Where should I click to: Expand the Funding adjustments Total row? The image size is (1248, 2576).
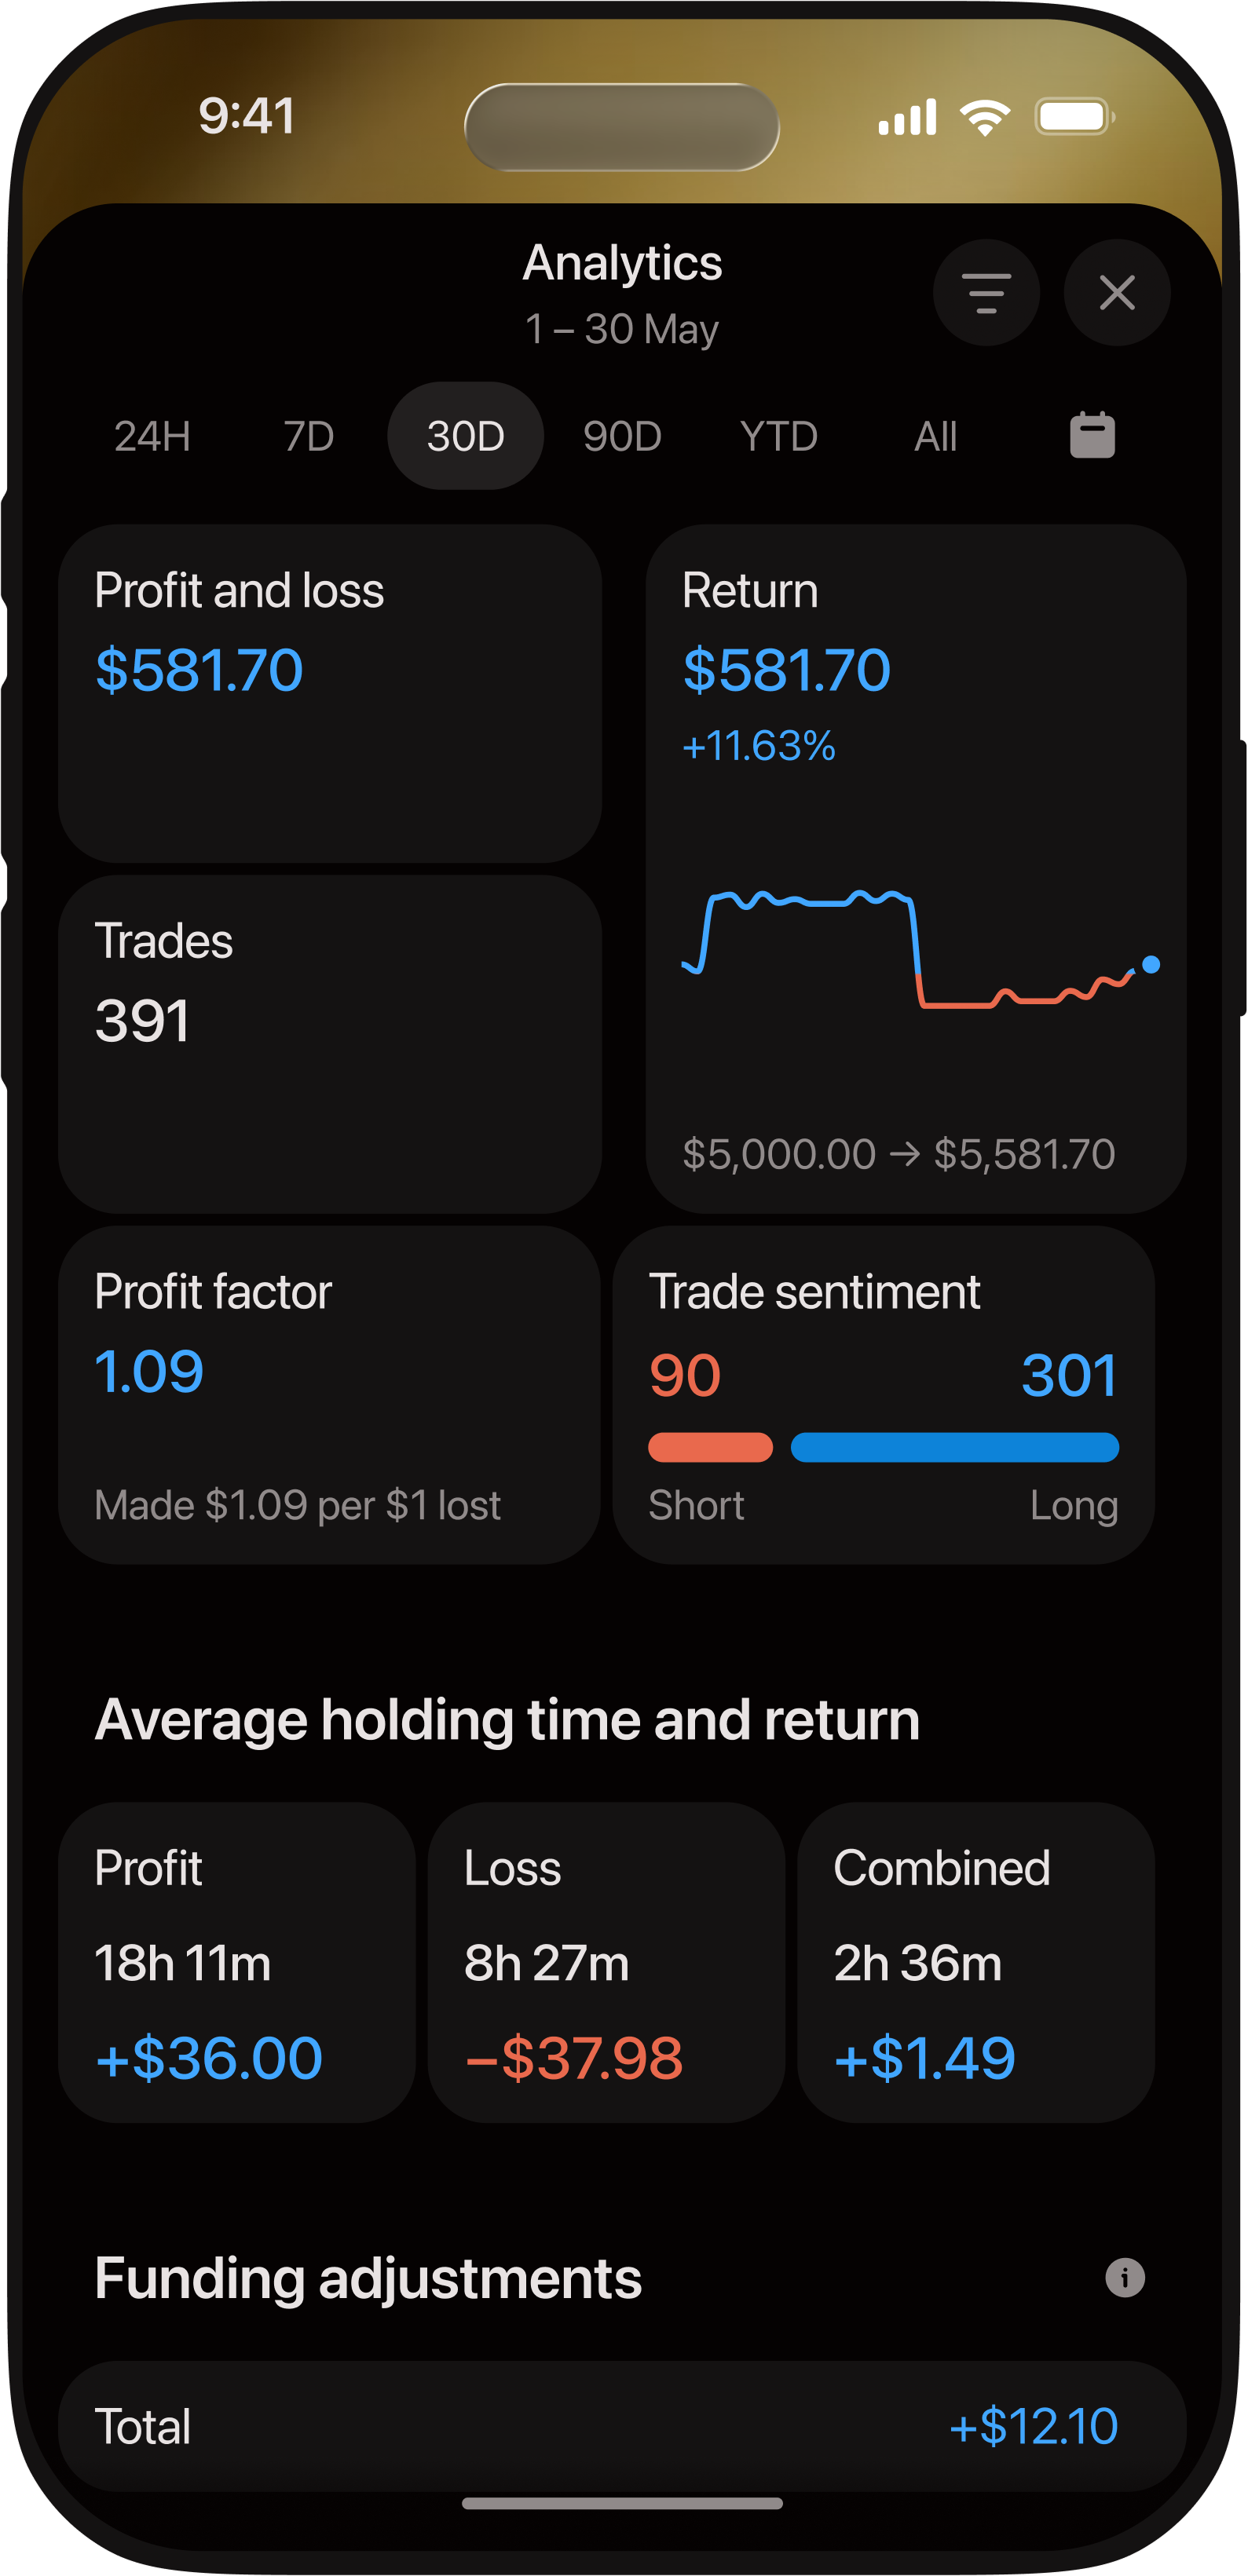click(x=622, y=2427)
